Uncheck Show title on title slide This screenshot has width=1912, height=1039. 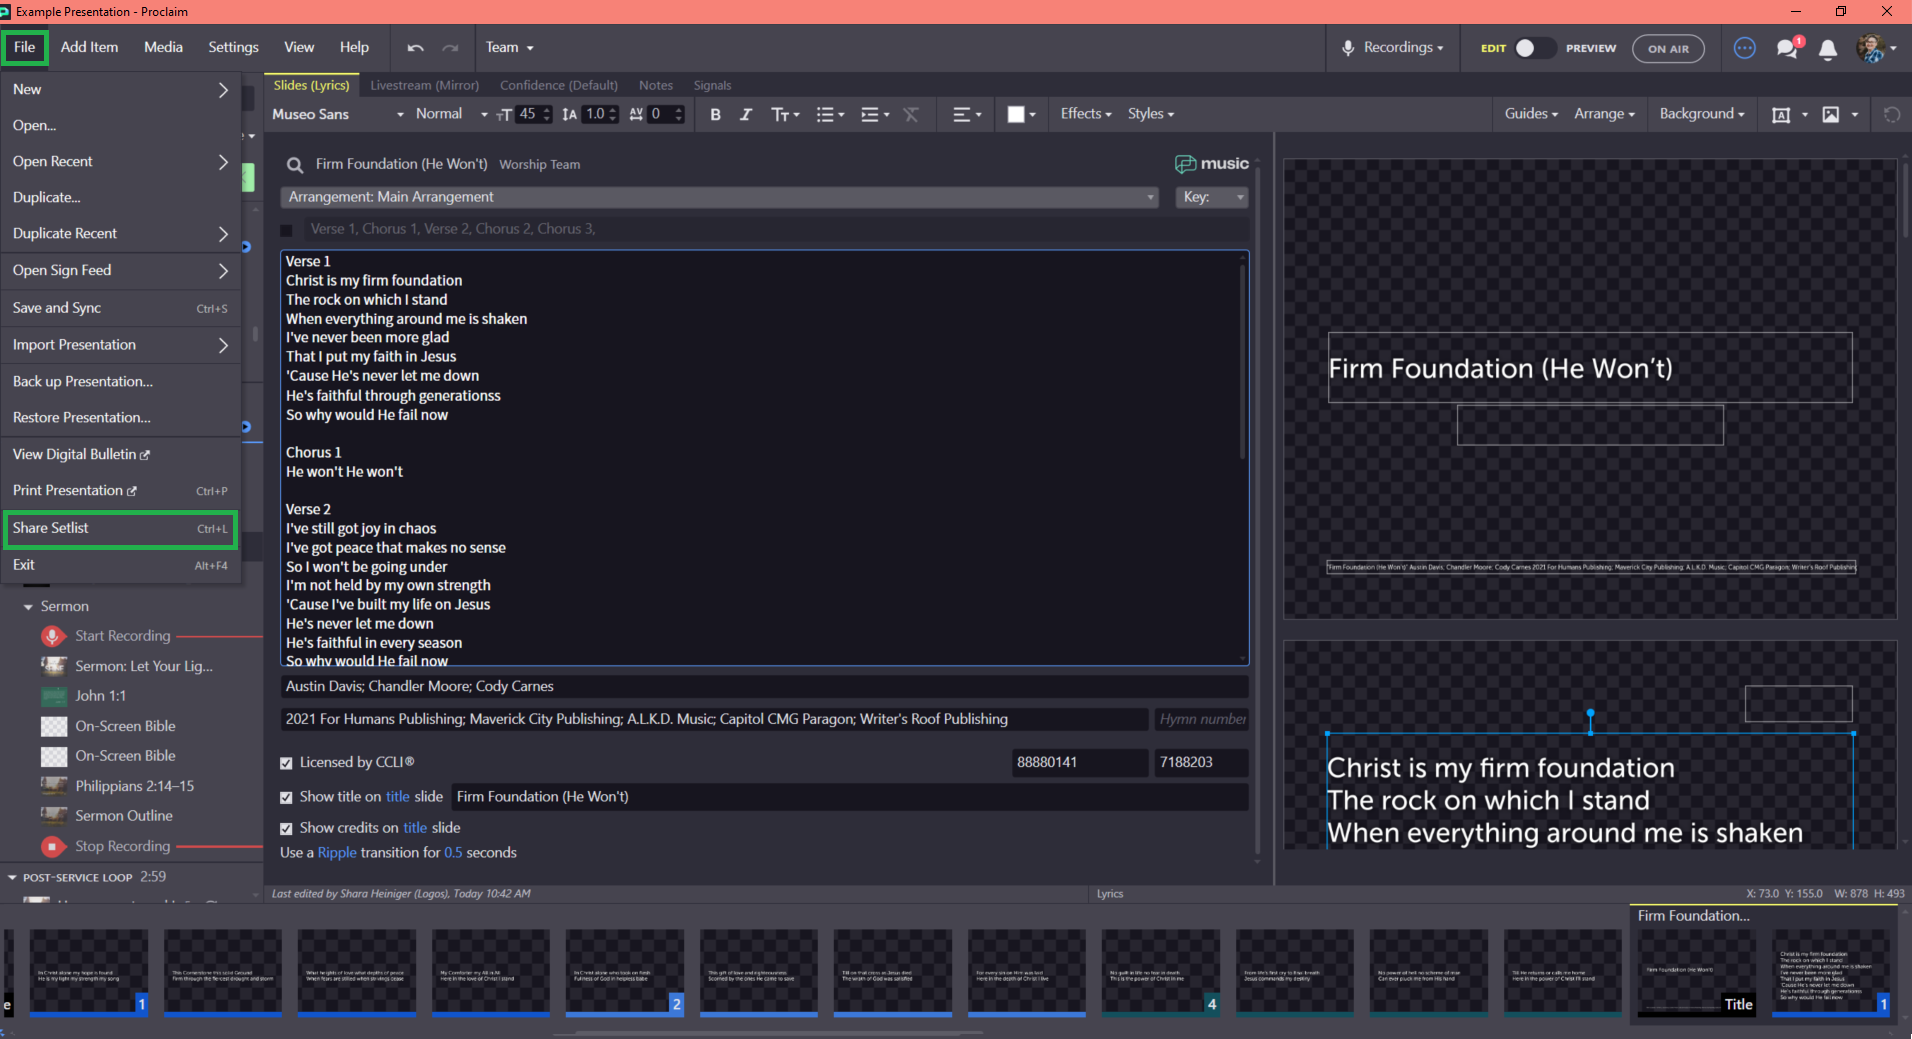(x=286, y=798)
